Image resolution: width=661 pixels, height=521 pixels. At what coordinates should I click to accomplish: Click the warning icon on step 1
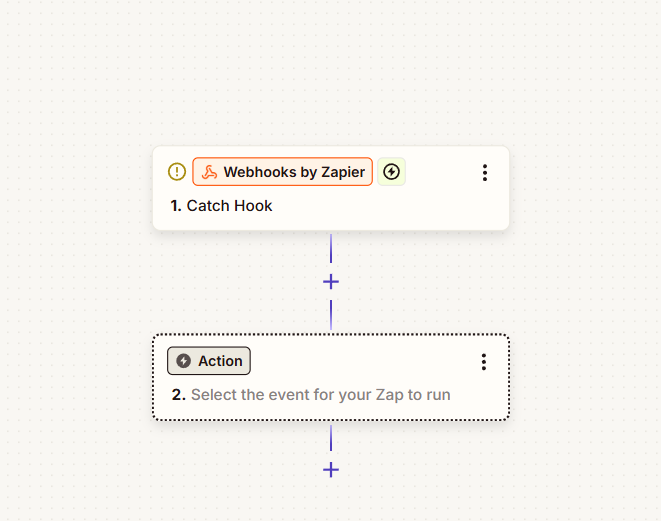click(x=177, y=172)
